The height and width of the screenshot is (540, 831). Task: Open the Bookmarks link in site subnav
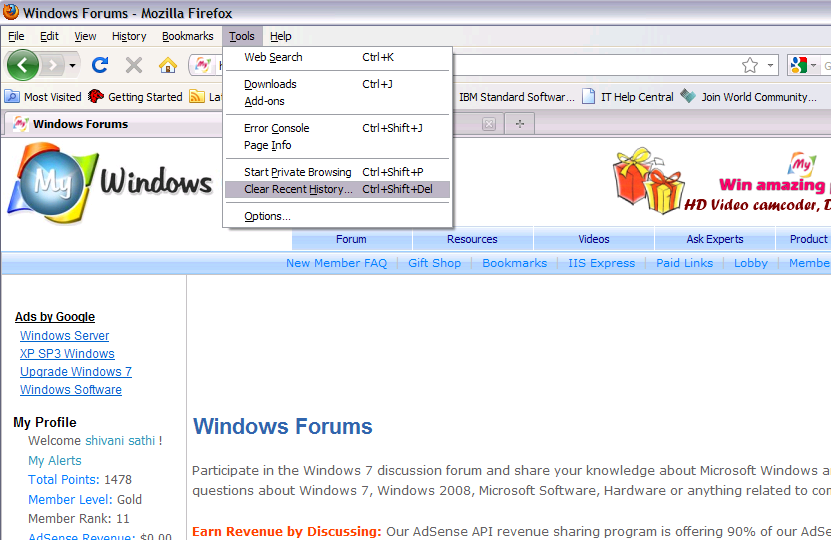click(x=515, y=263)
